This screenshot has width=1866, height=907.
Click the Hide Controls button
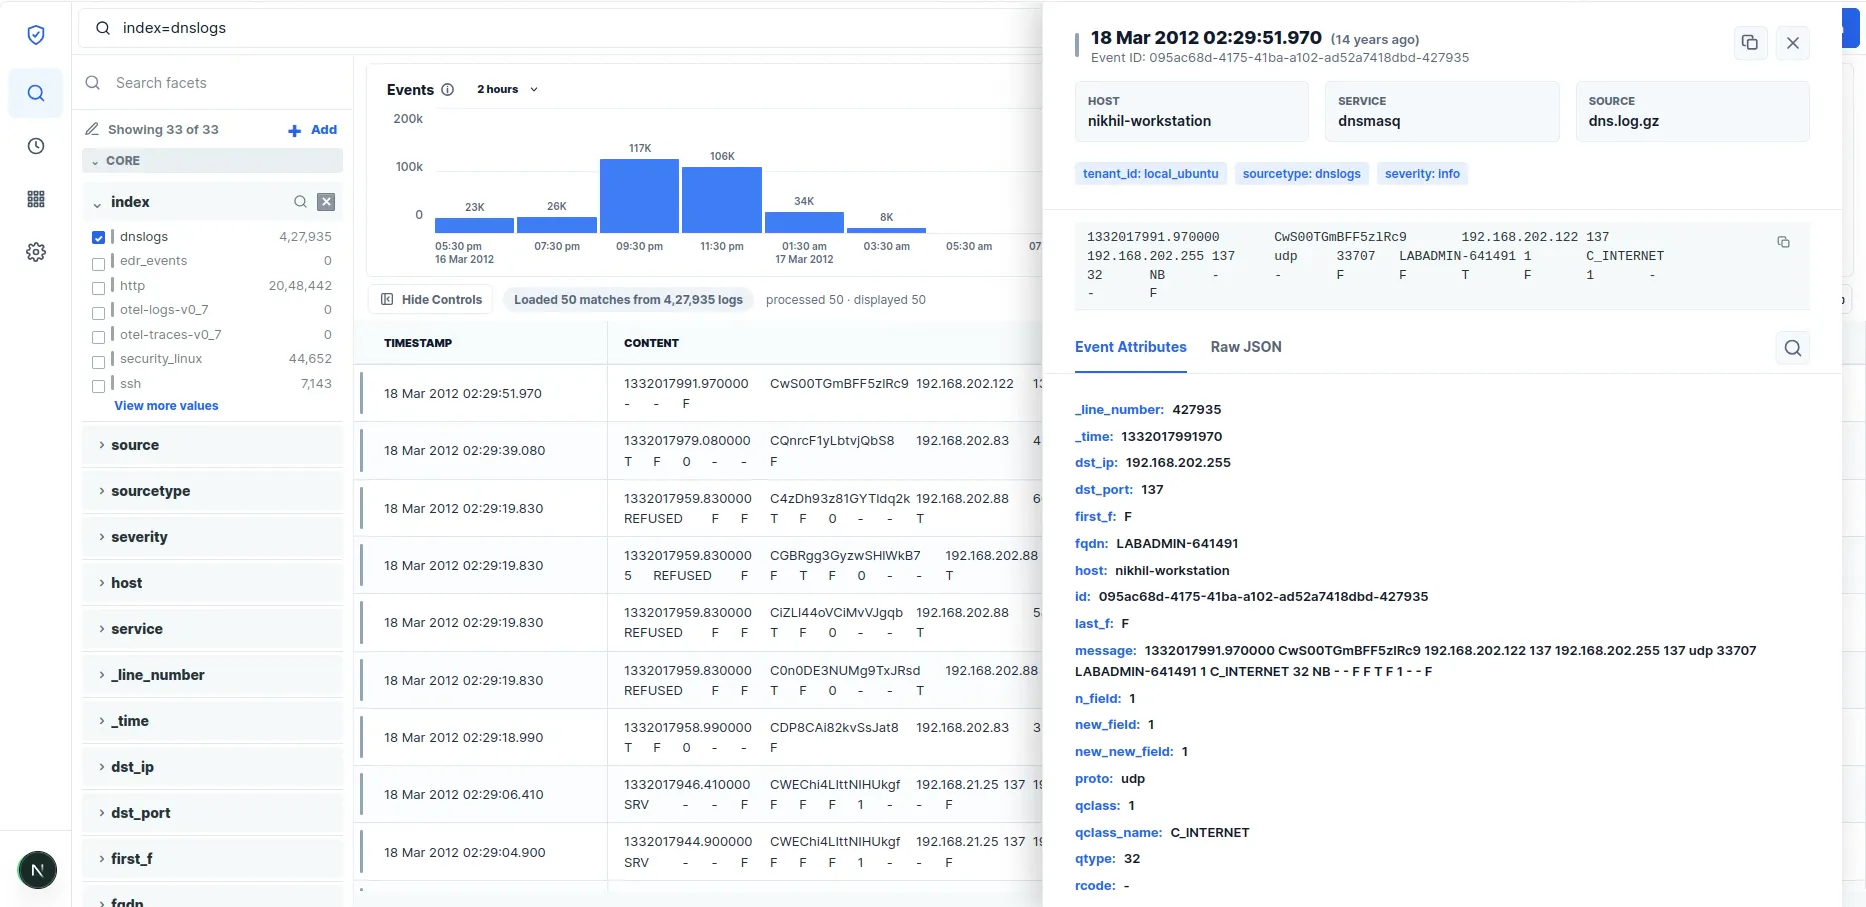[431, 299]
